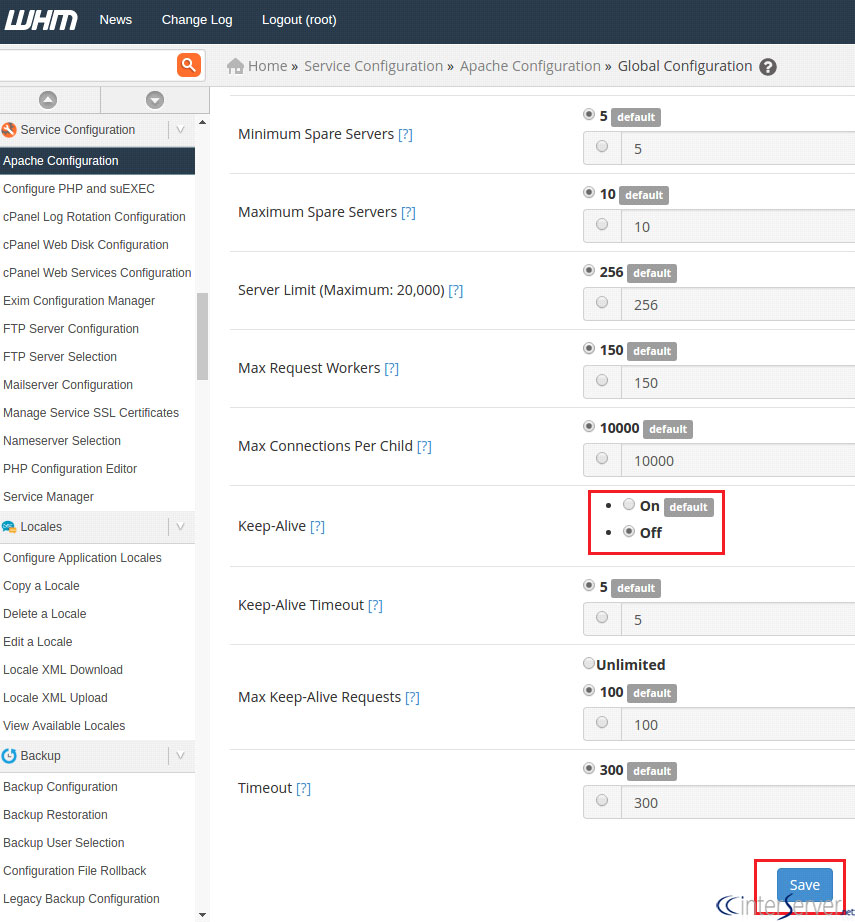Click the sidebar scrollbar down arrow
This screenshot has height=922, width=855.
tap(202, 915)
